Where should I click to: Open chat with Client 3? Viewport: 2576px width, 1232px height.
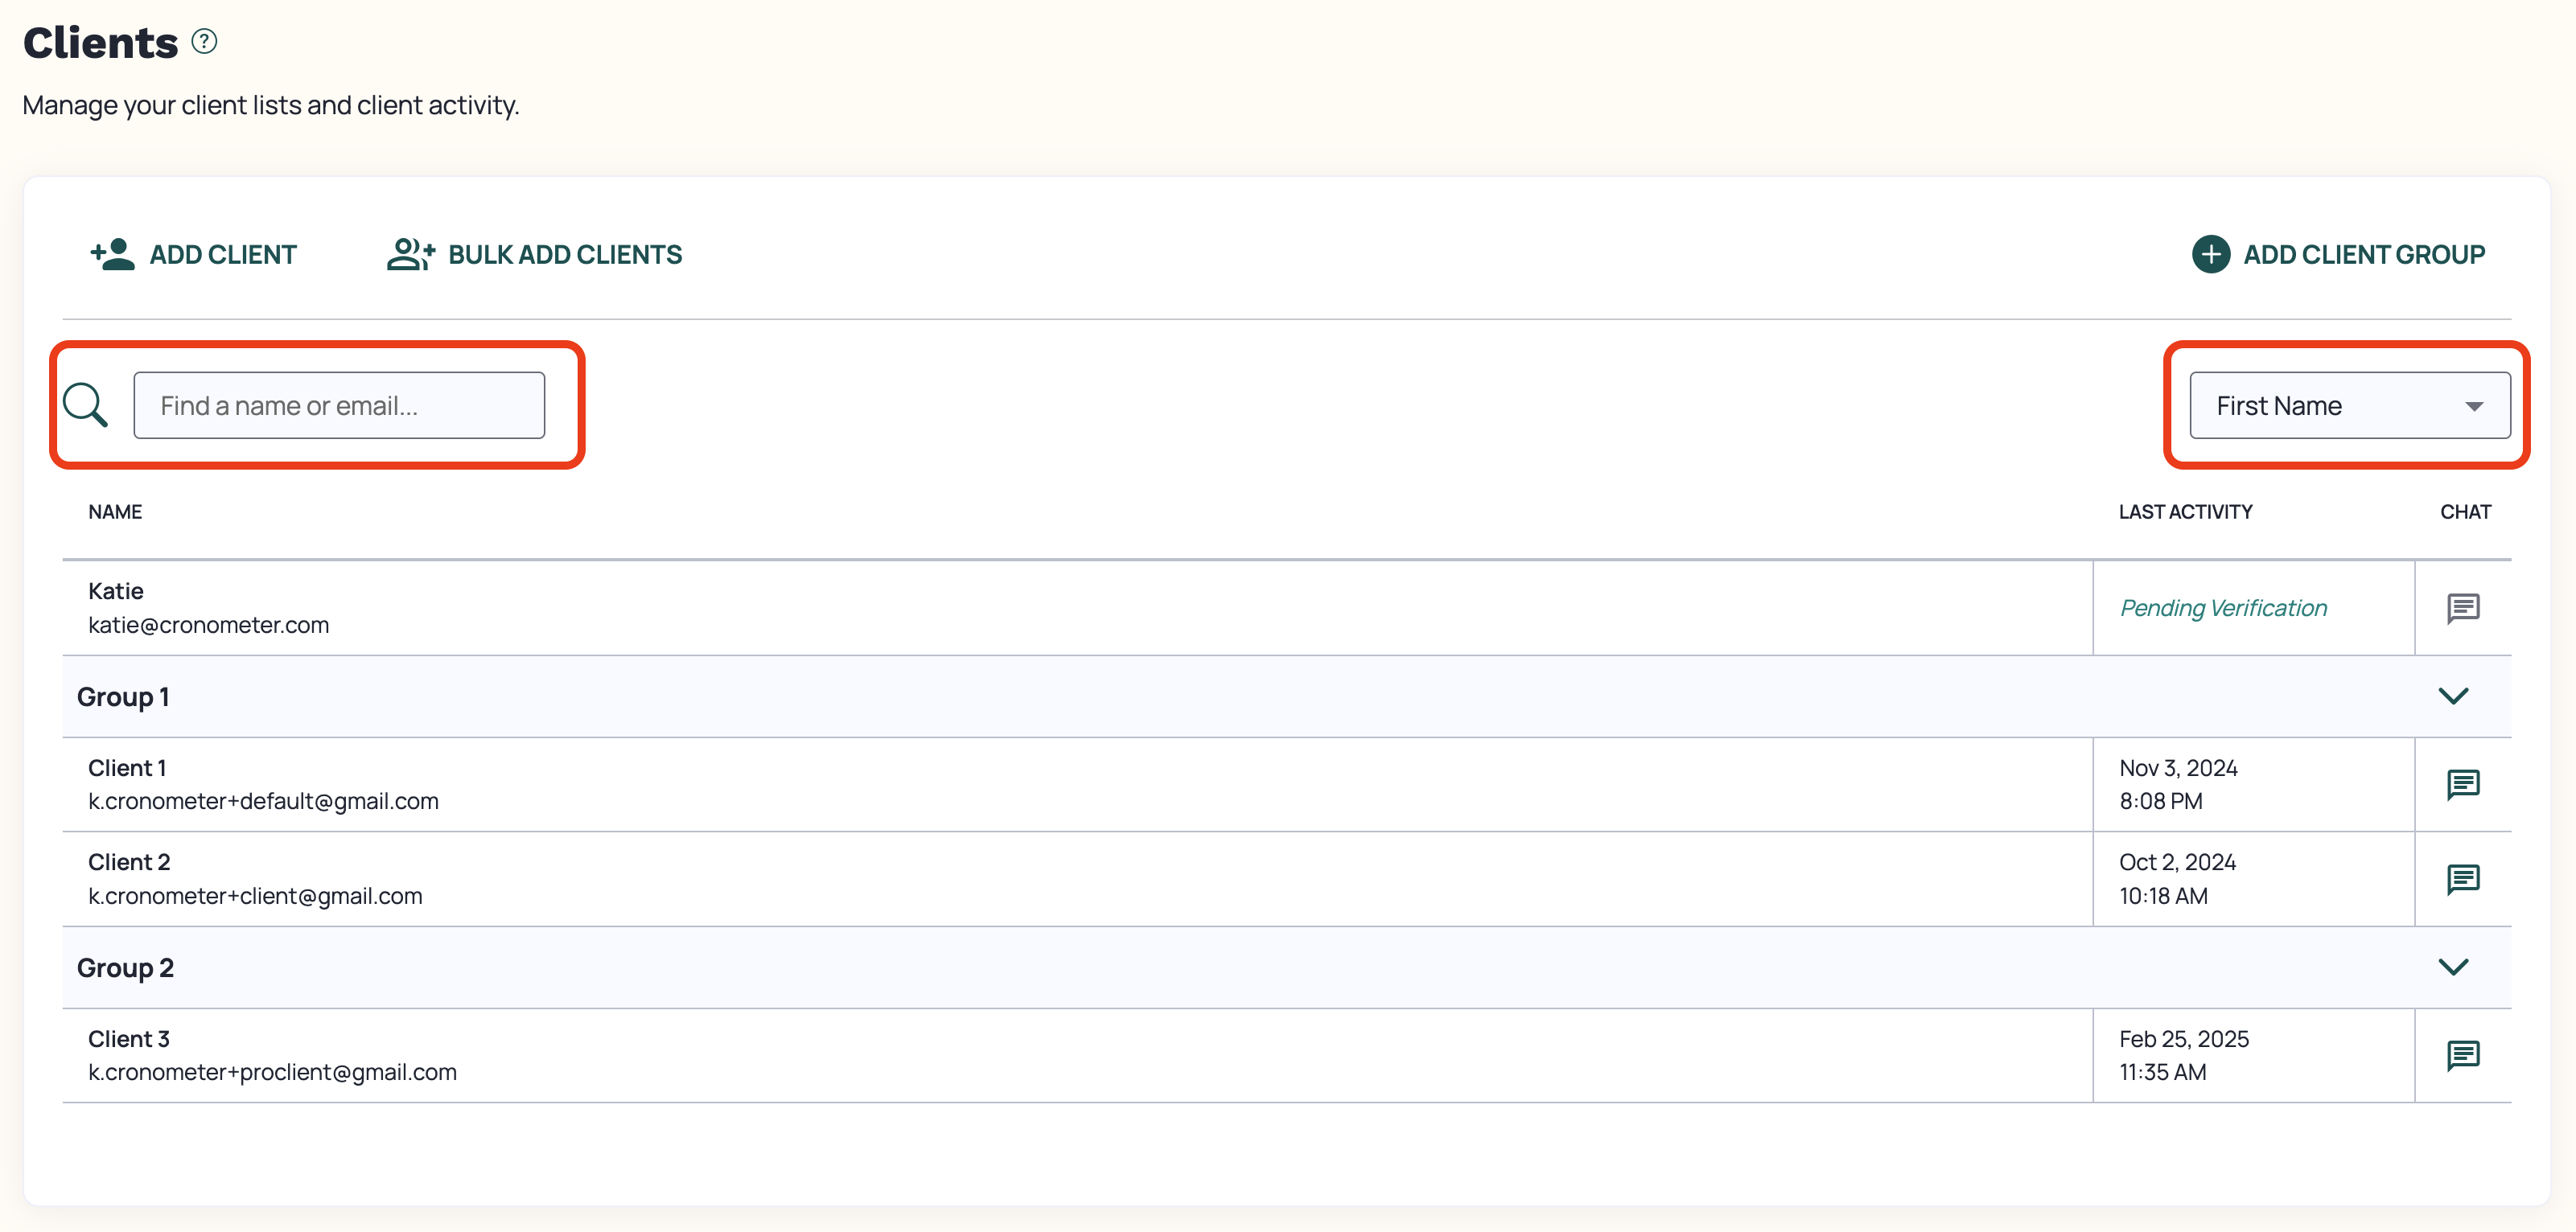point(2463,1056)
